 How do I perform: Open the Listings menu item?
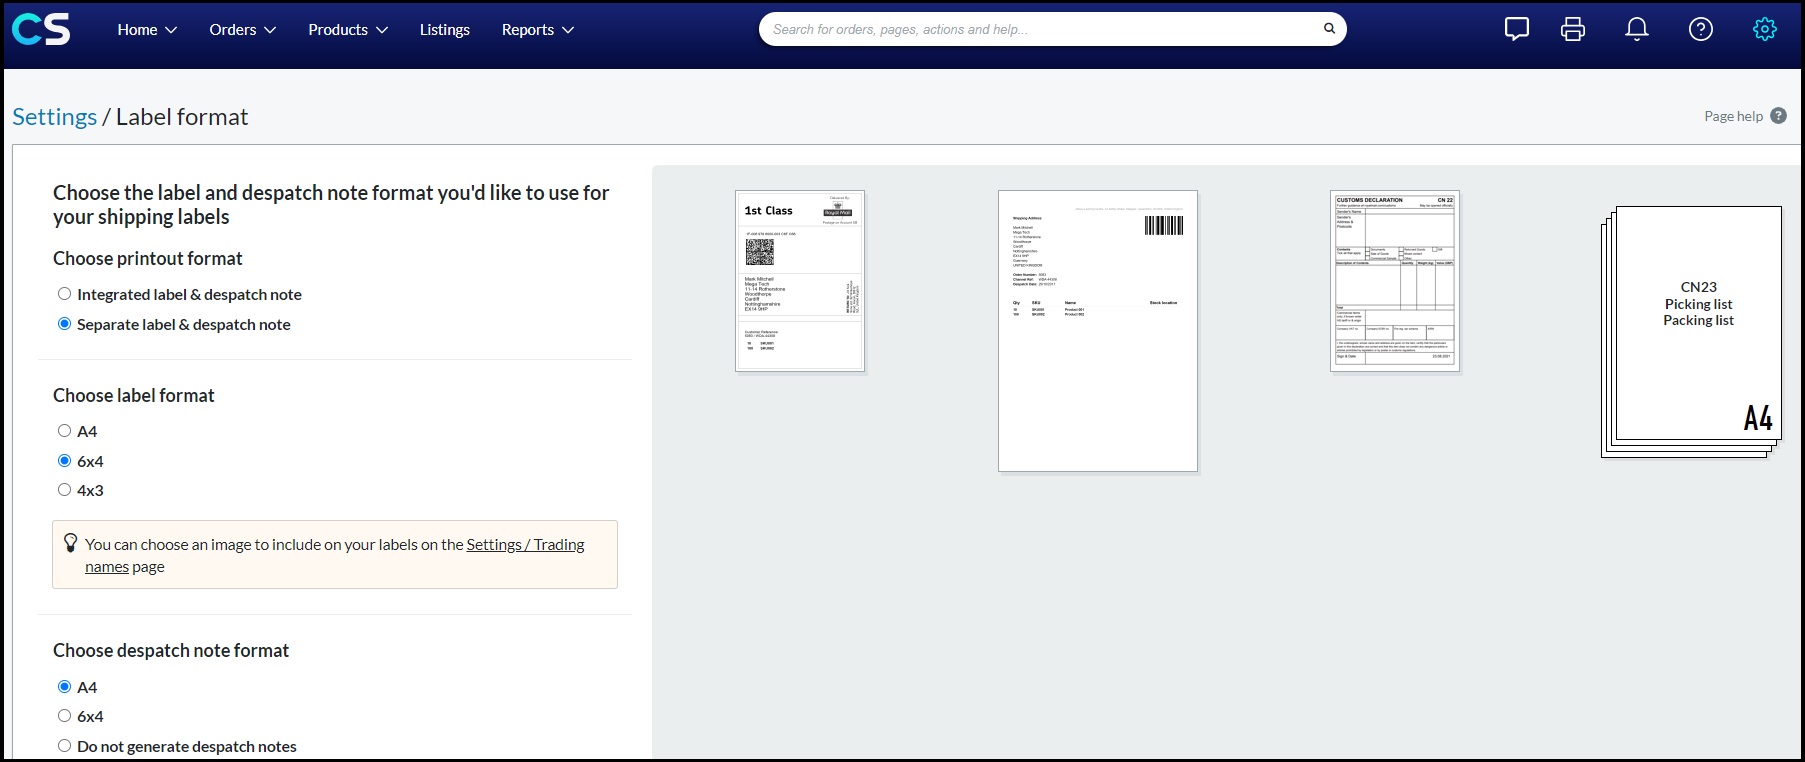[445, 30]
